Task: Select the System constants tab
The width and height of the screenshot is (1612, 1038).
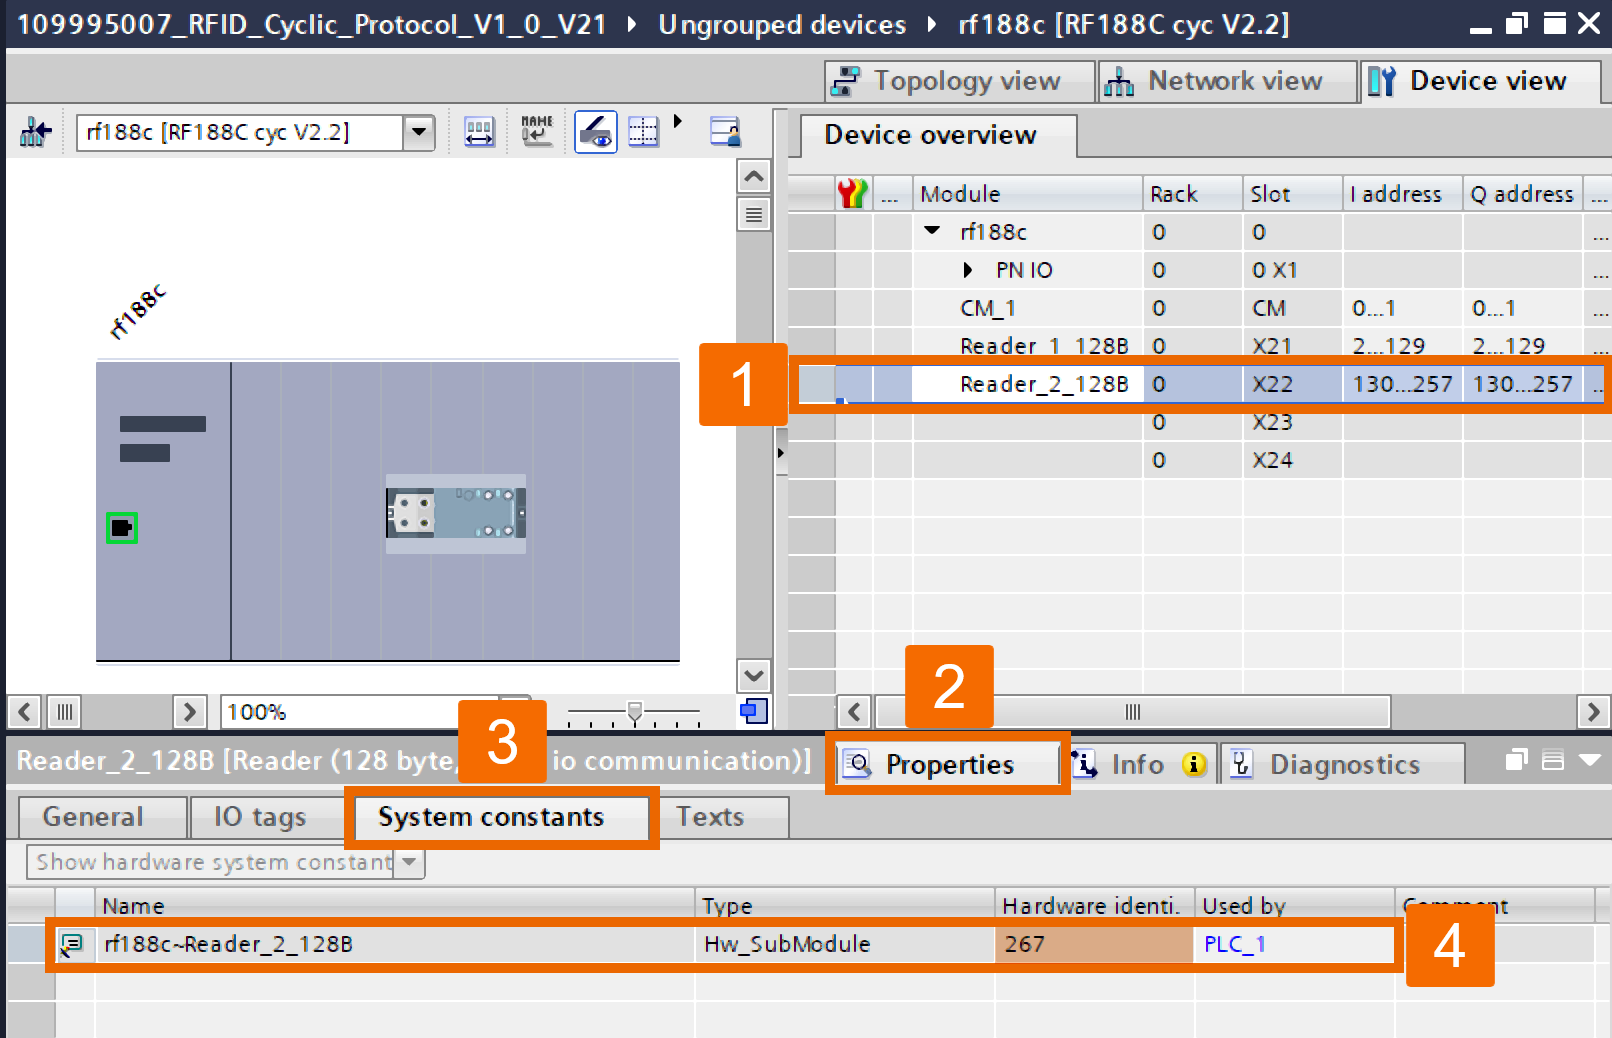Action: click(x=501, y=817)
